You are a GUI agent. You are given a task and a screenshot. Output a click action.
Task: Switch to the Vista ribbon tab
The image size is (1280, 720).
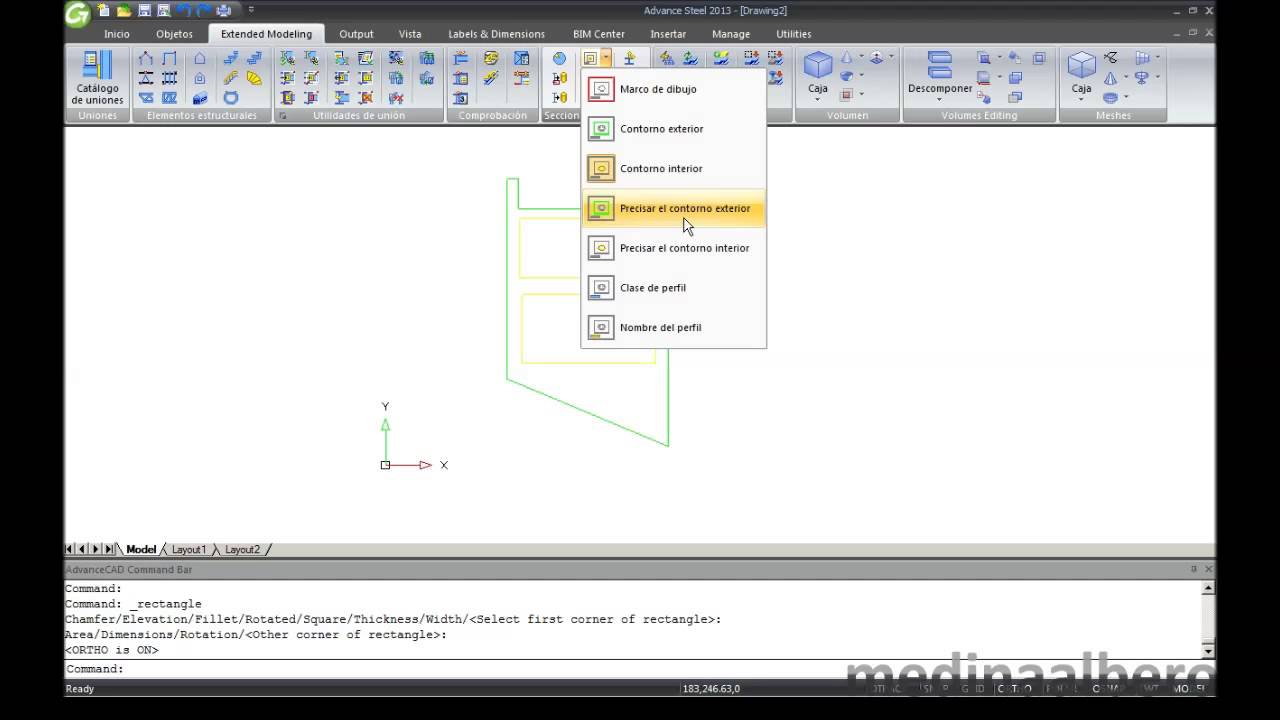410,34
